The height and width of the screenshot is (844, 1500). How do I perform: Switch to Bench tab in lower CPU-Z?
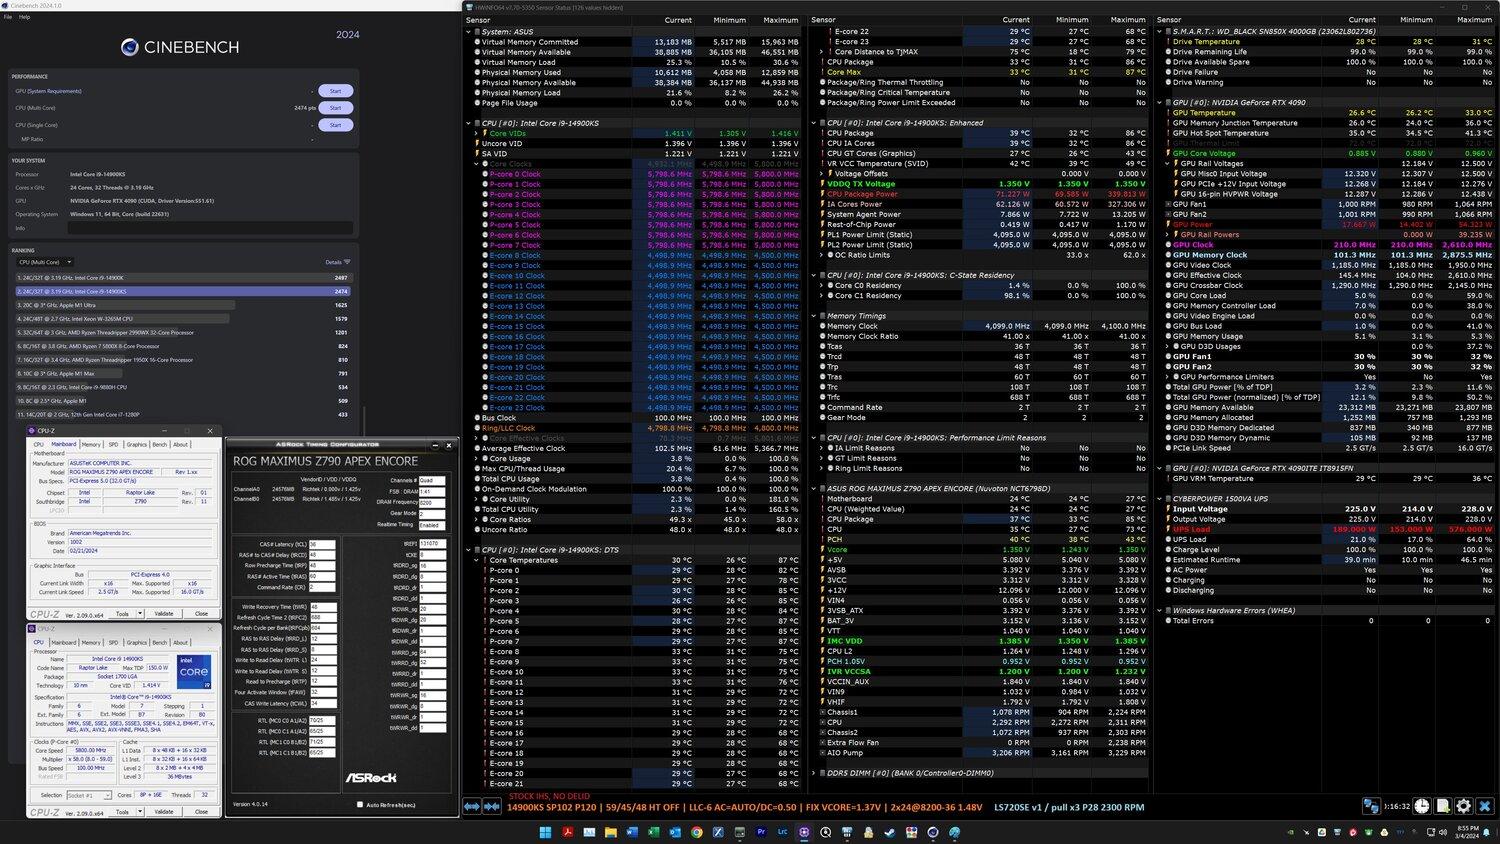[x=159, y=643]
